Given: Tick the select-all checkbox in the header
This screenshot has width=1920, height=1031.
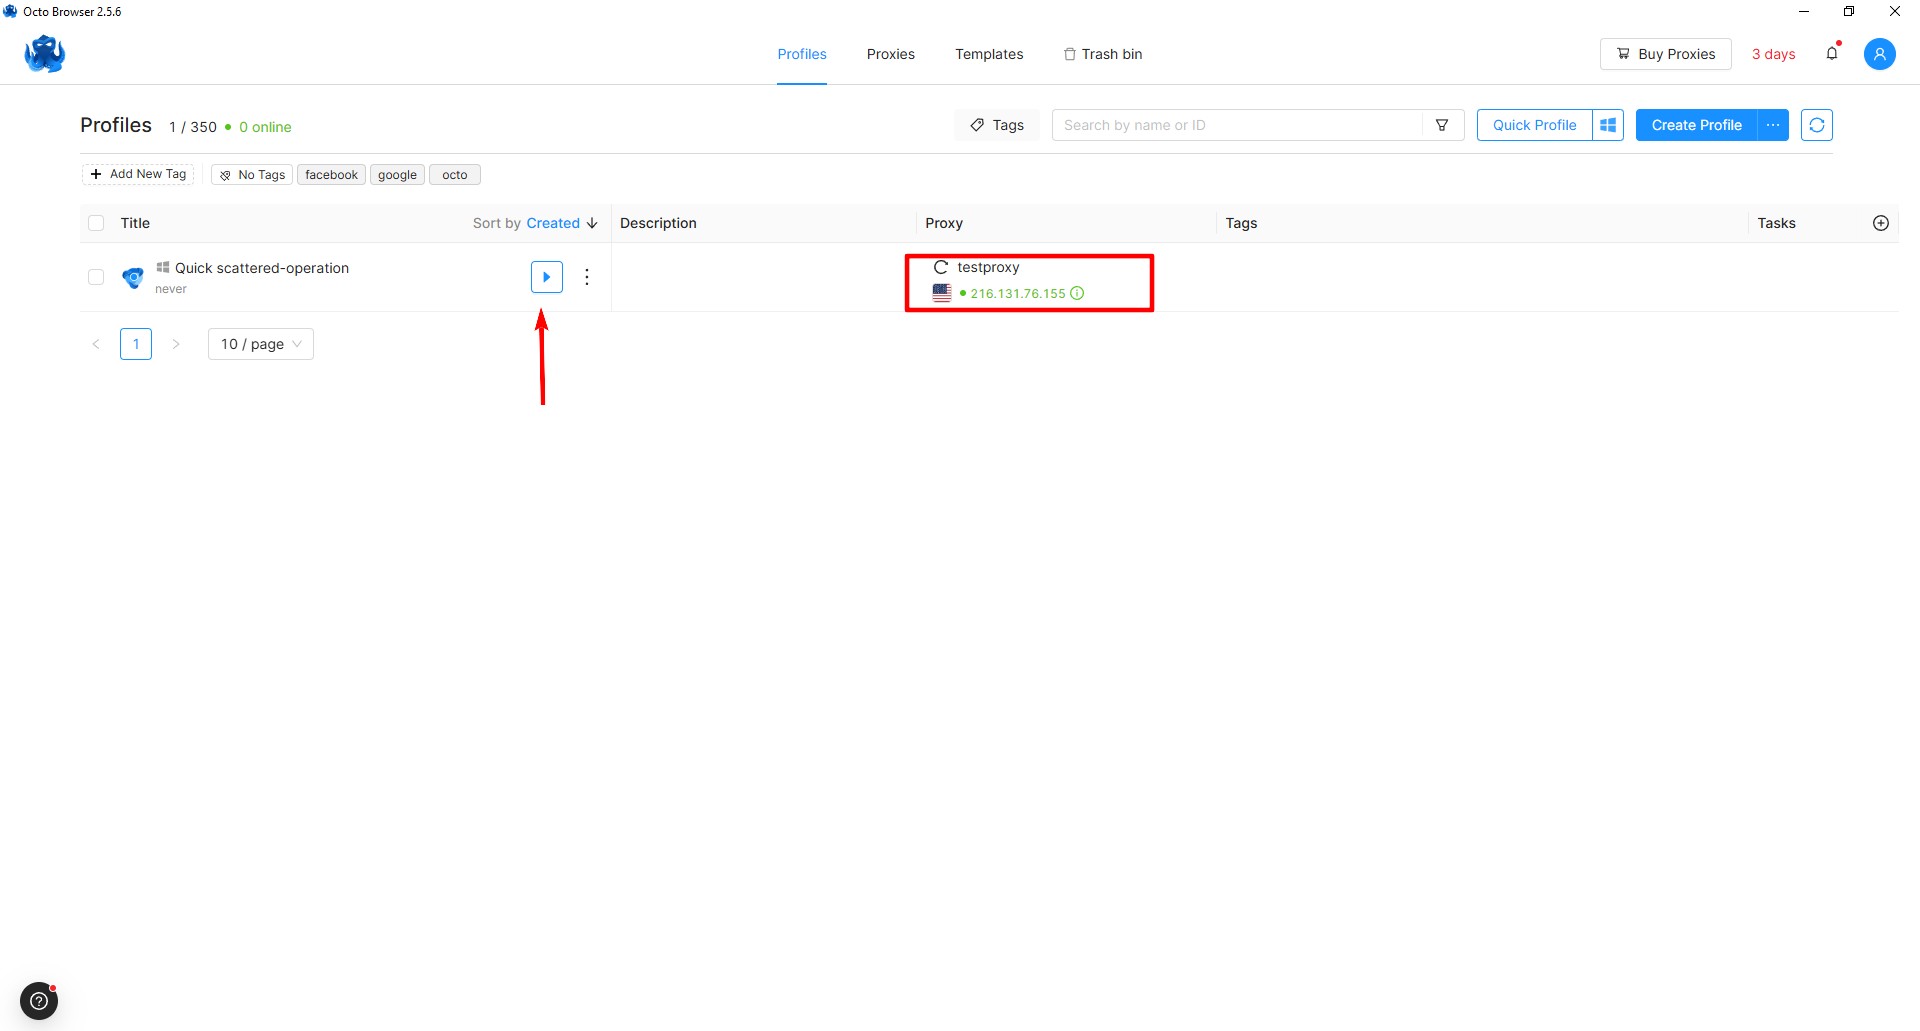Looking at the screenshot, I should pyautogui.click(x=96, y=223).
